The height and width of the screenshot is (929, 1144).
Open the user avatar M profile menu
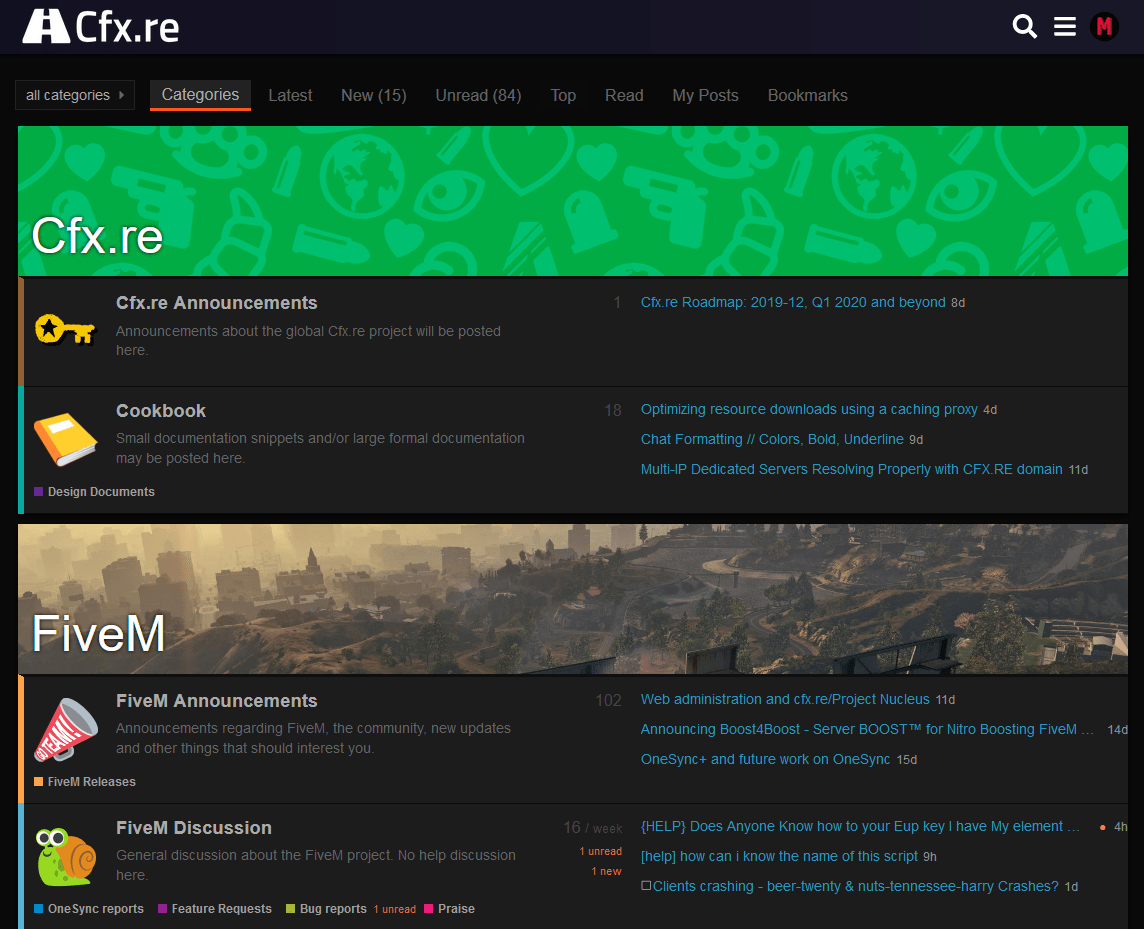[x=1104, y=27]
